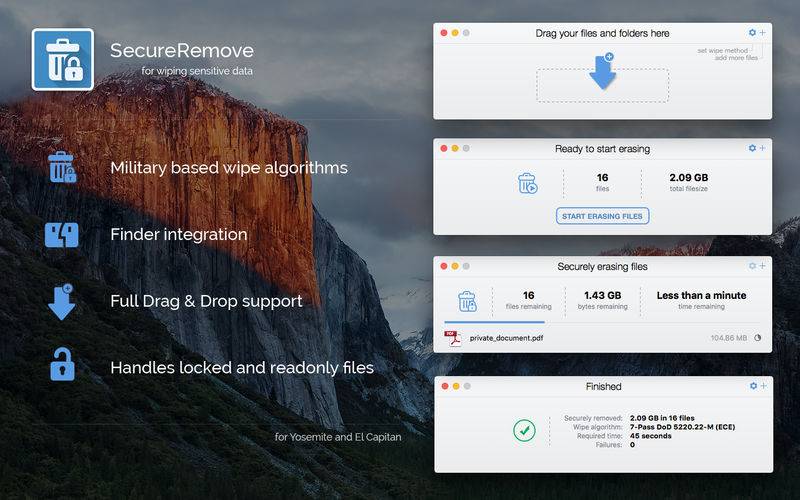
Task: Click the pie progress indicator next to 104.86 MB
Action: [x=758, y=338]
